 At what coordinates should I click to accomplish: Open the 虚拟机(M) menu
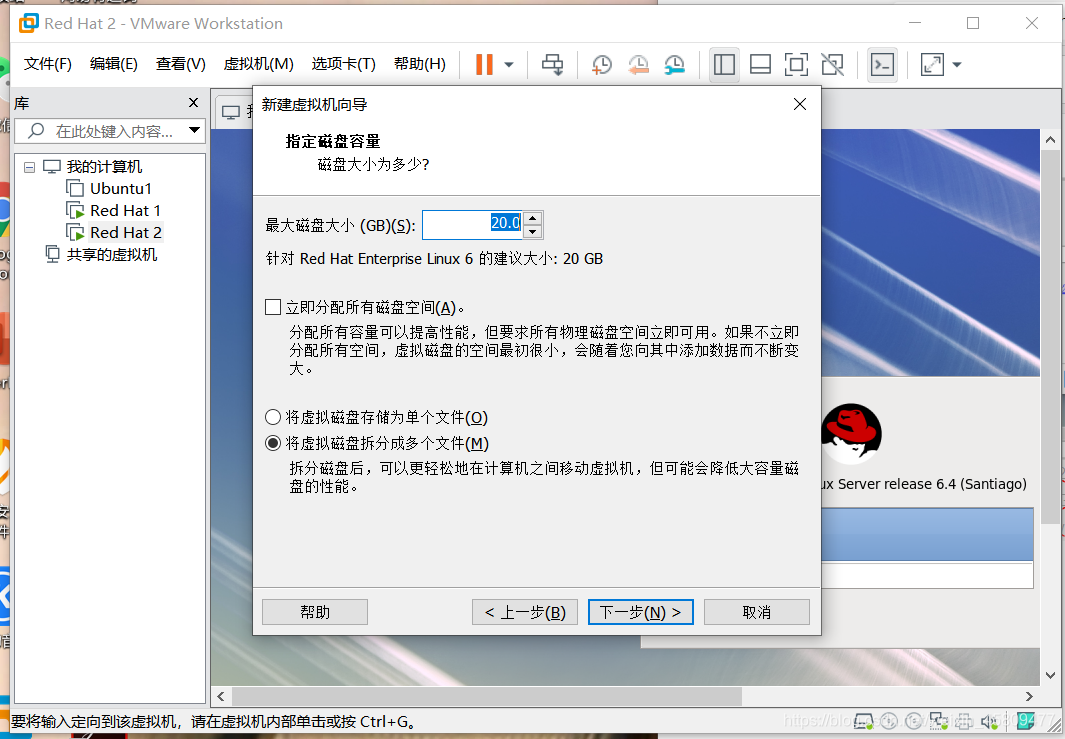pos(258,64)
